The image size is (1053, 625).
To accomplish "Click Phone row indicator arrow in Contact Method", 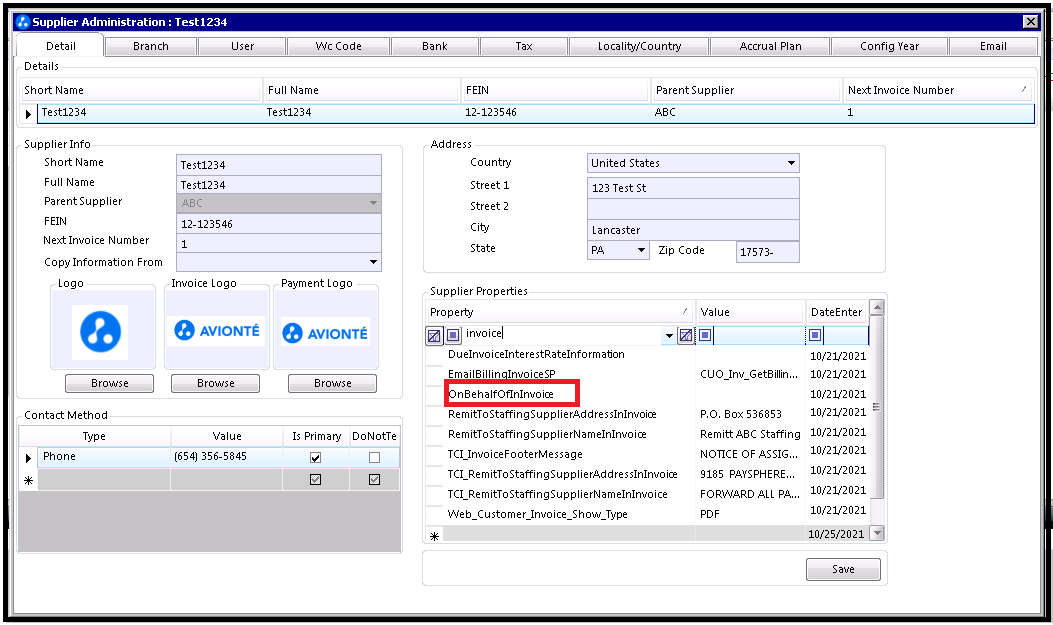I will click(28, 458).
